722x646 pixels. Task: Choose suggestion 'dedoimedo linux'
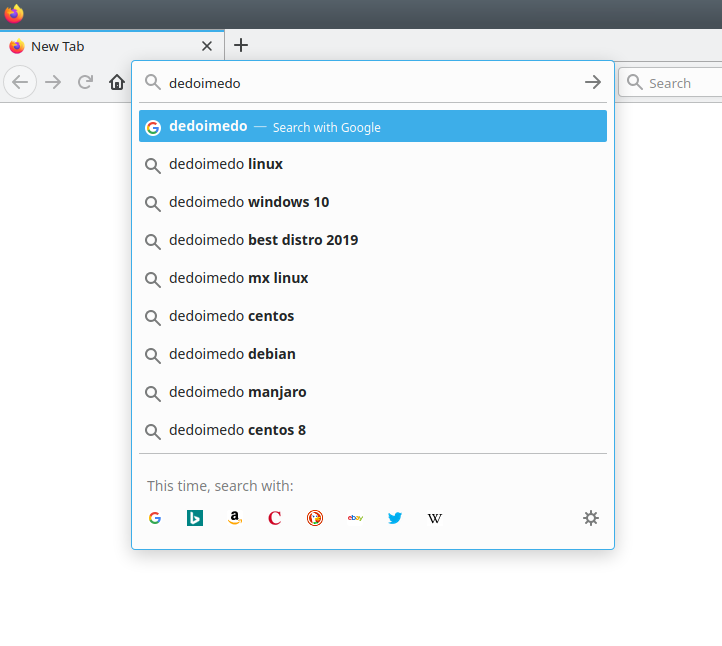[373, 164]
